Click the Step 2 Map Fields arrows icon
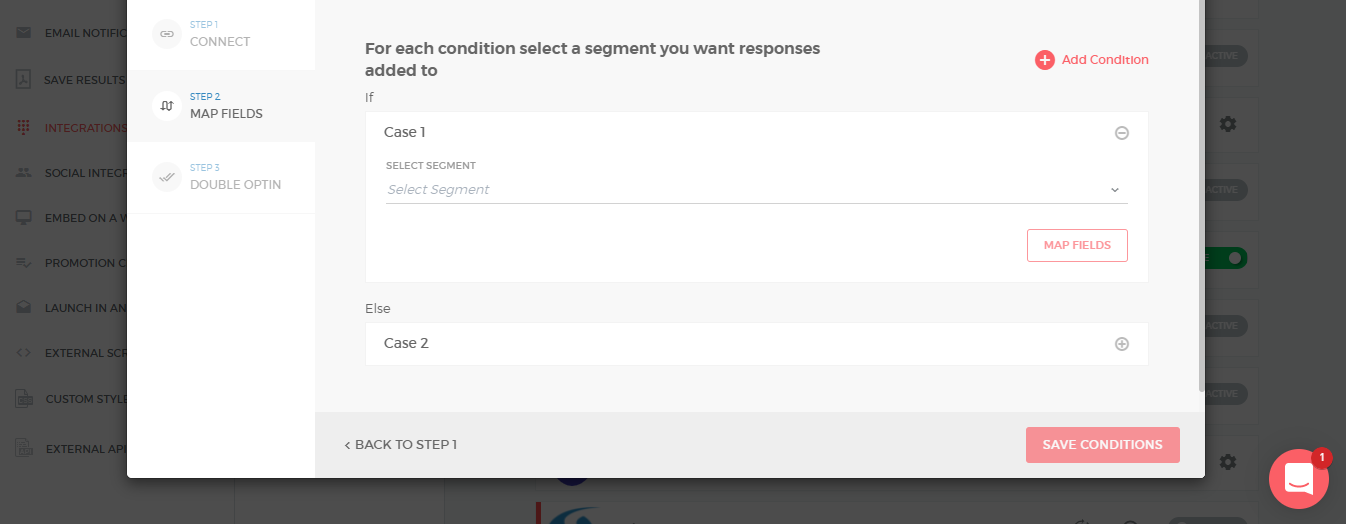Screen dimensions: 1346x524 [x=166, y=105]
